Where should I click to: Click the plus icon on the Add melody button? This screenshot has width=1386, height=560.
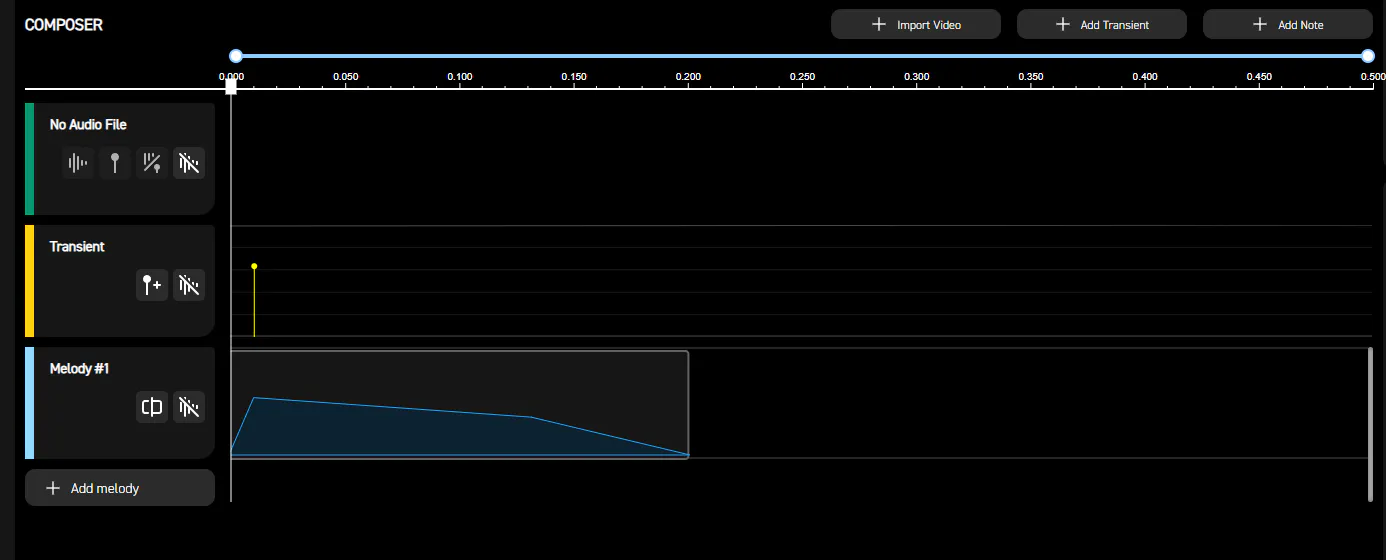pyautogui.click(x=53, y=488)
